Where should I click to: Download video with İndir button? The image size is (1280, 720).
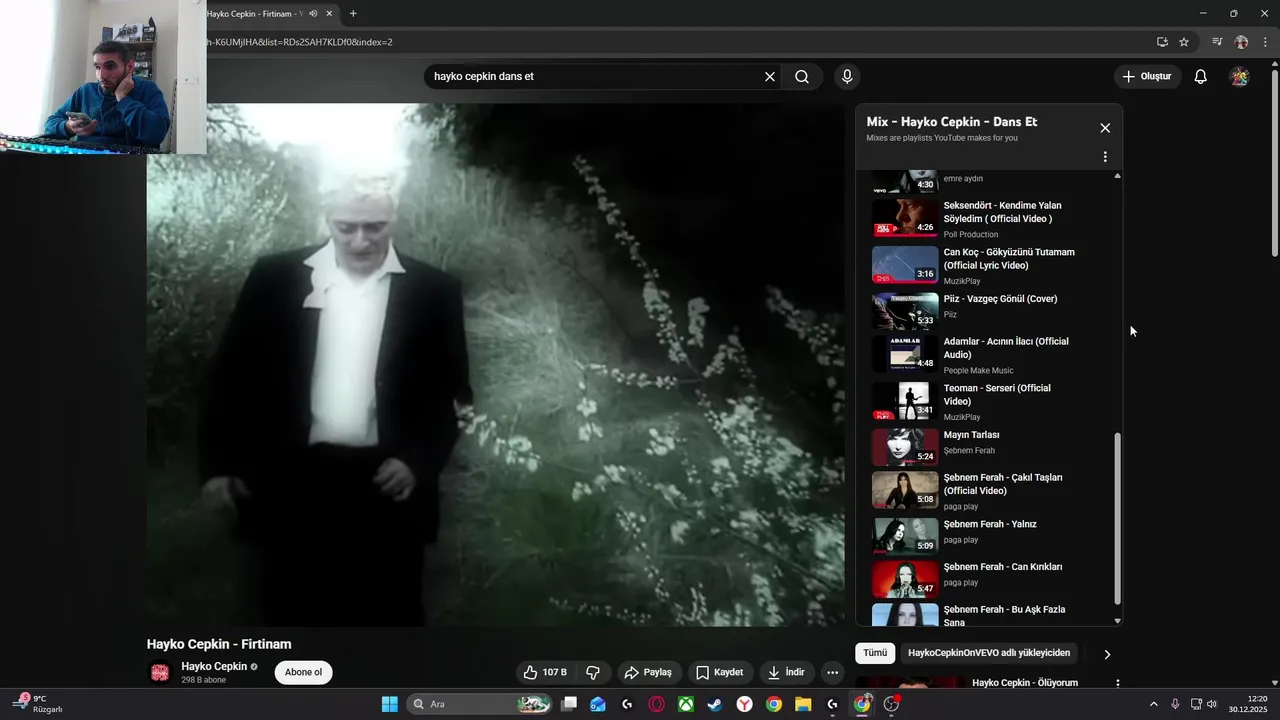786,673
